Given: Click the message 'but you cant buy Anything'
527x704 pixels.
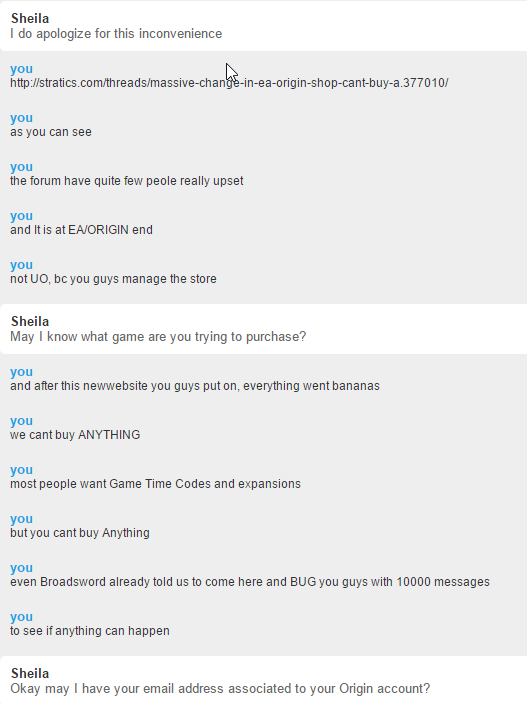Looking at the screenshot, I should (80, 533).
